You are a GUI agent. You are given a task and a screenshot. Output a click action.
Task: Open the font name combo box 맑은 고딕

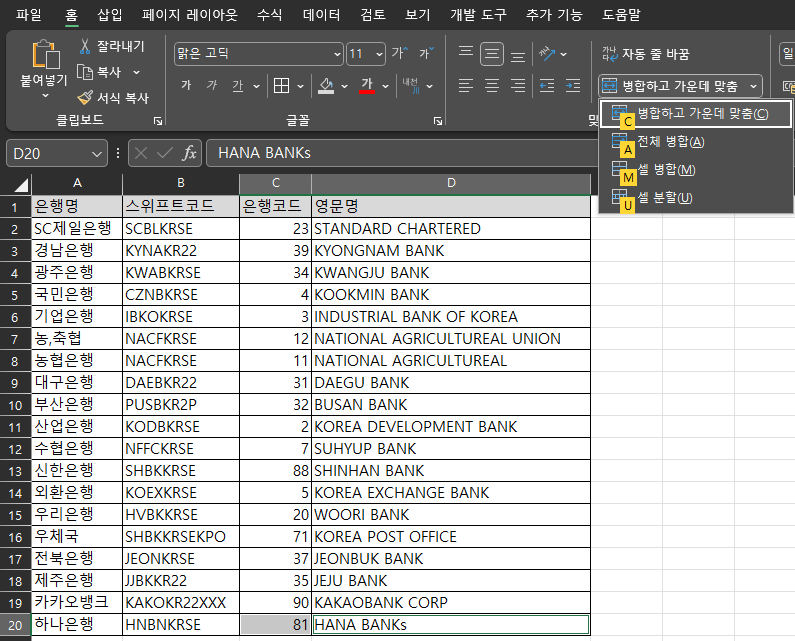259,54
